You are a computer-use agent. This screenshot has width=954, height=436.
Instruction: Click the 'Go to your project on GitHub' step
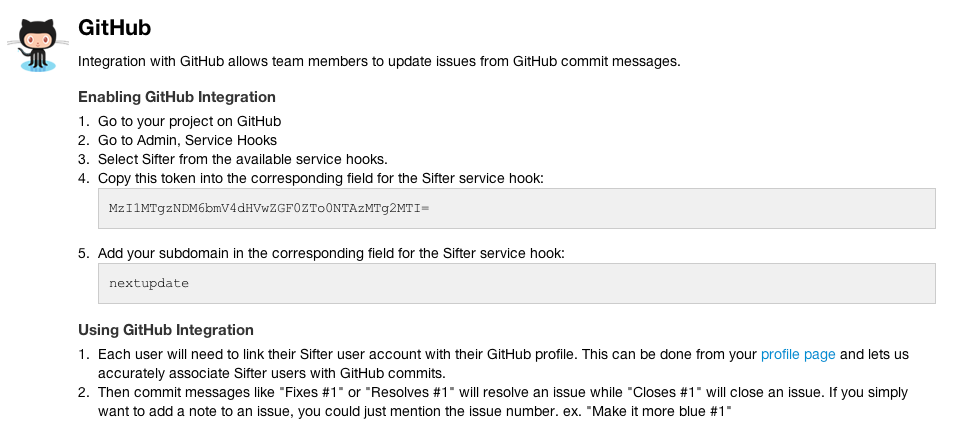pyautogui.click(x=189, y=122)
